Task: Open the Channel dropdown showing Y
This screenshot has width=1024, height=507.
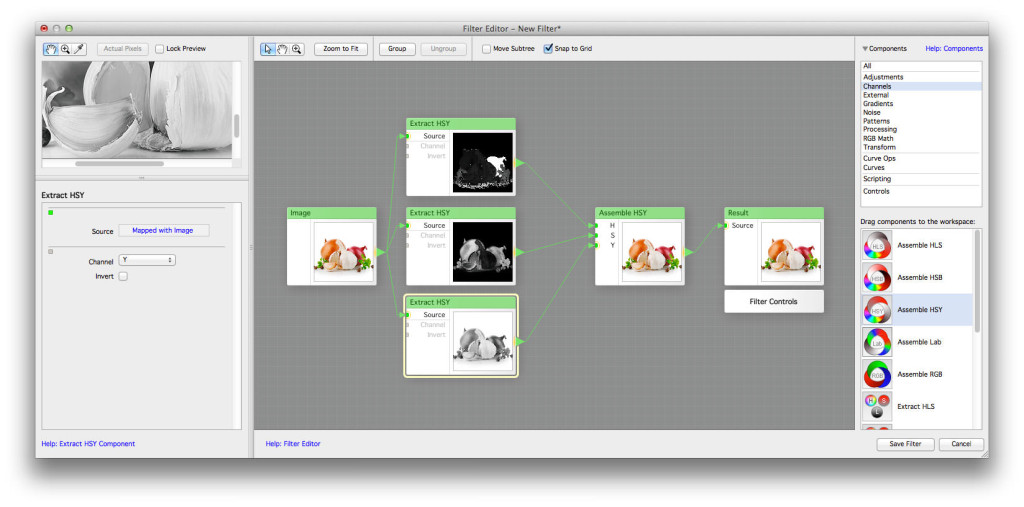Action: (x=147, y=260)
